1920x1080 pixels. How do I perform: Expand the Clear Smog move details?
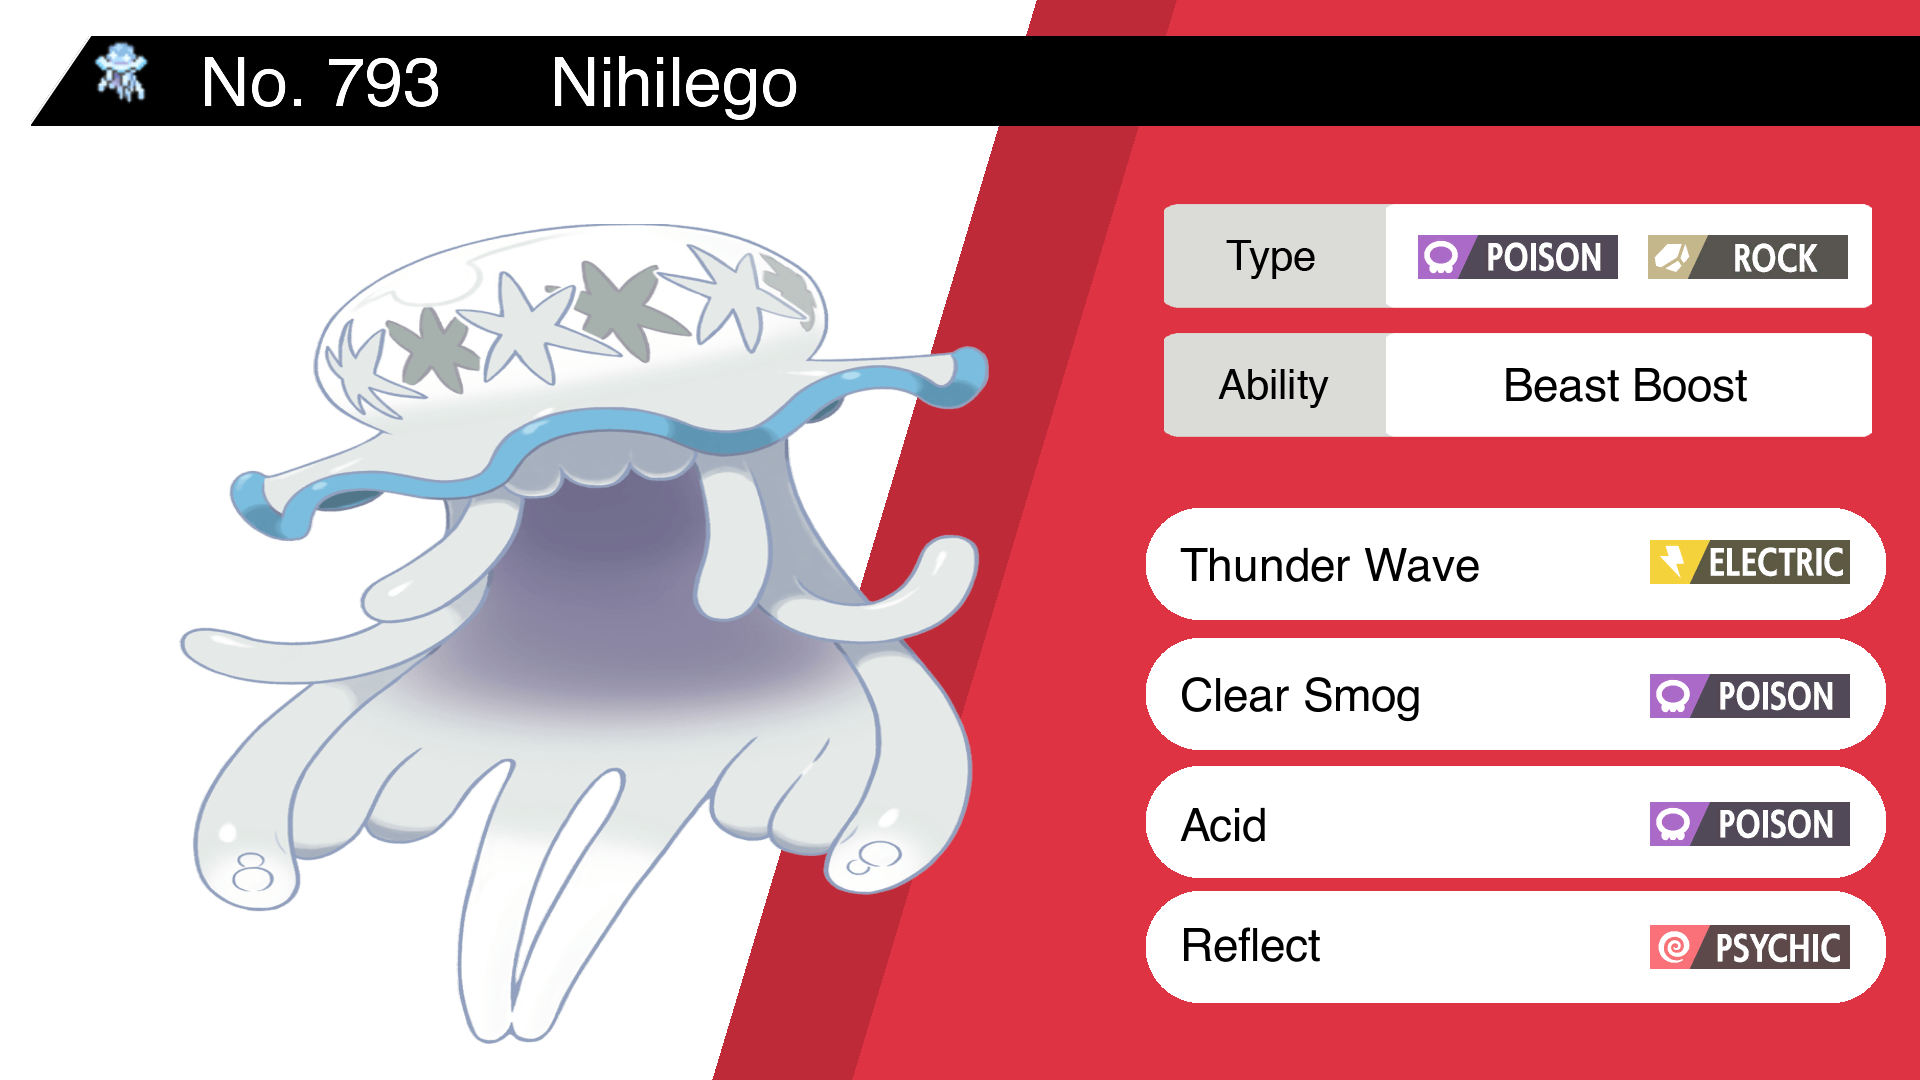tap(1503, 695)
